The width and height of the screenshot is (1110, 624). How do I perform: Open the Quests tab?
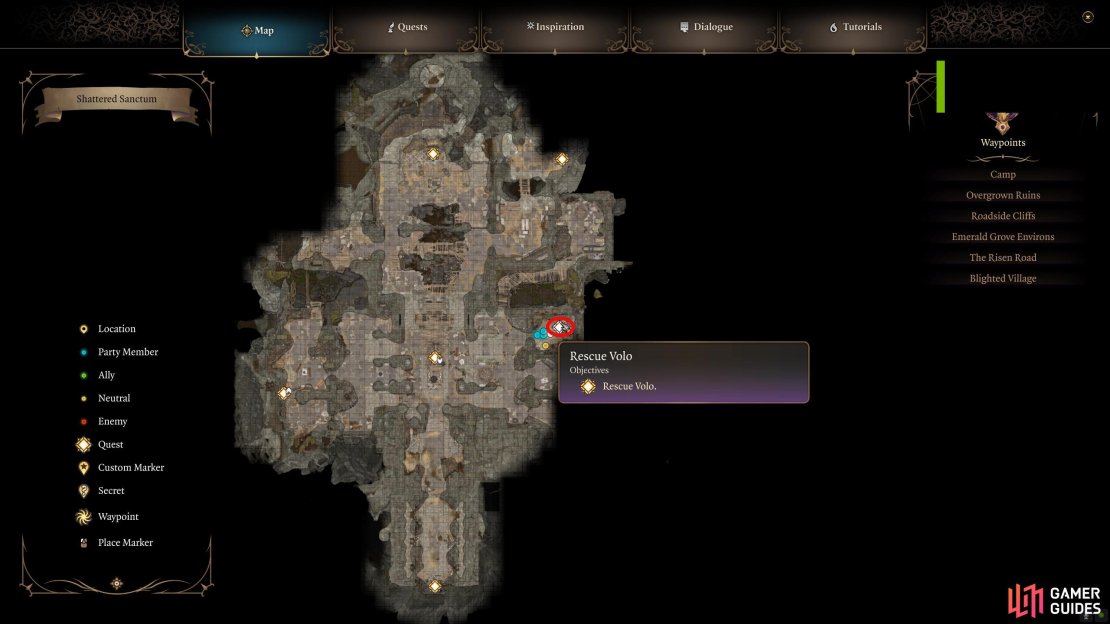[x=407, y=27]
